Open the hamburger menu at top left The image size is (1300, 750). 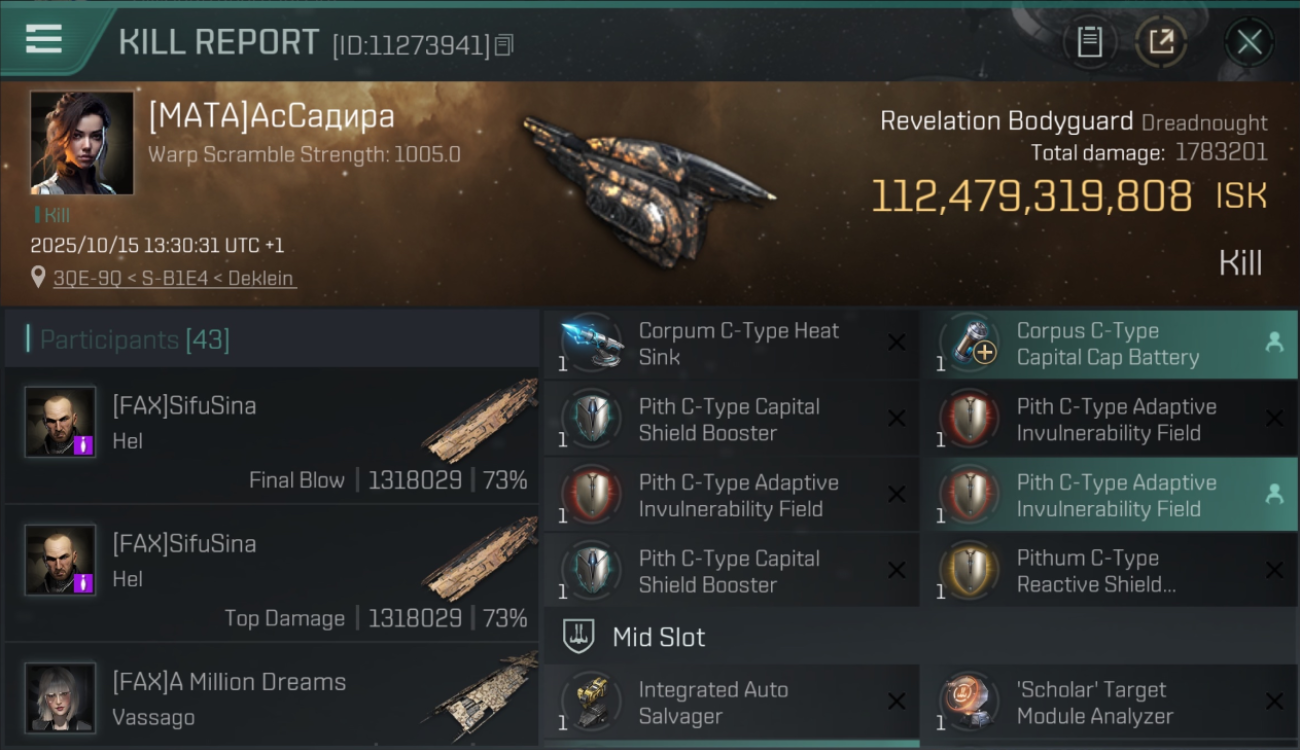(44, 38)
